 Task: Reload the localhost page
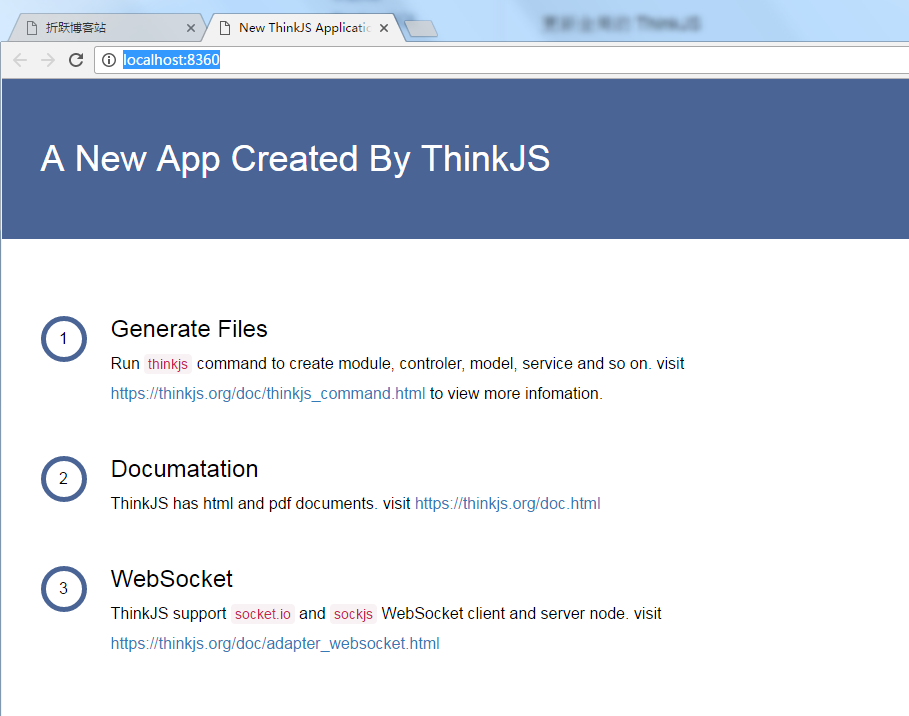(76, 60)
